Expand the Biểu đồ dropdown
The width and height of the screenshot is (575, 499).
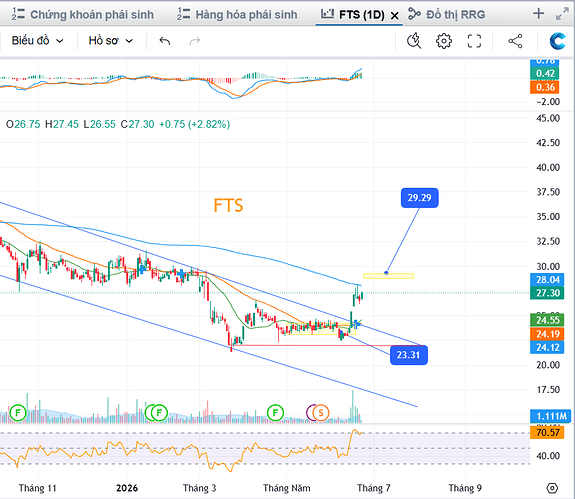click(37, 41)
